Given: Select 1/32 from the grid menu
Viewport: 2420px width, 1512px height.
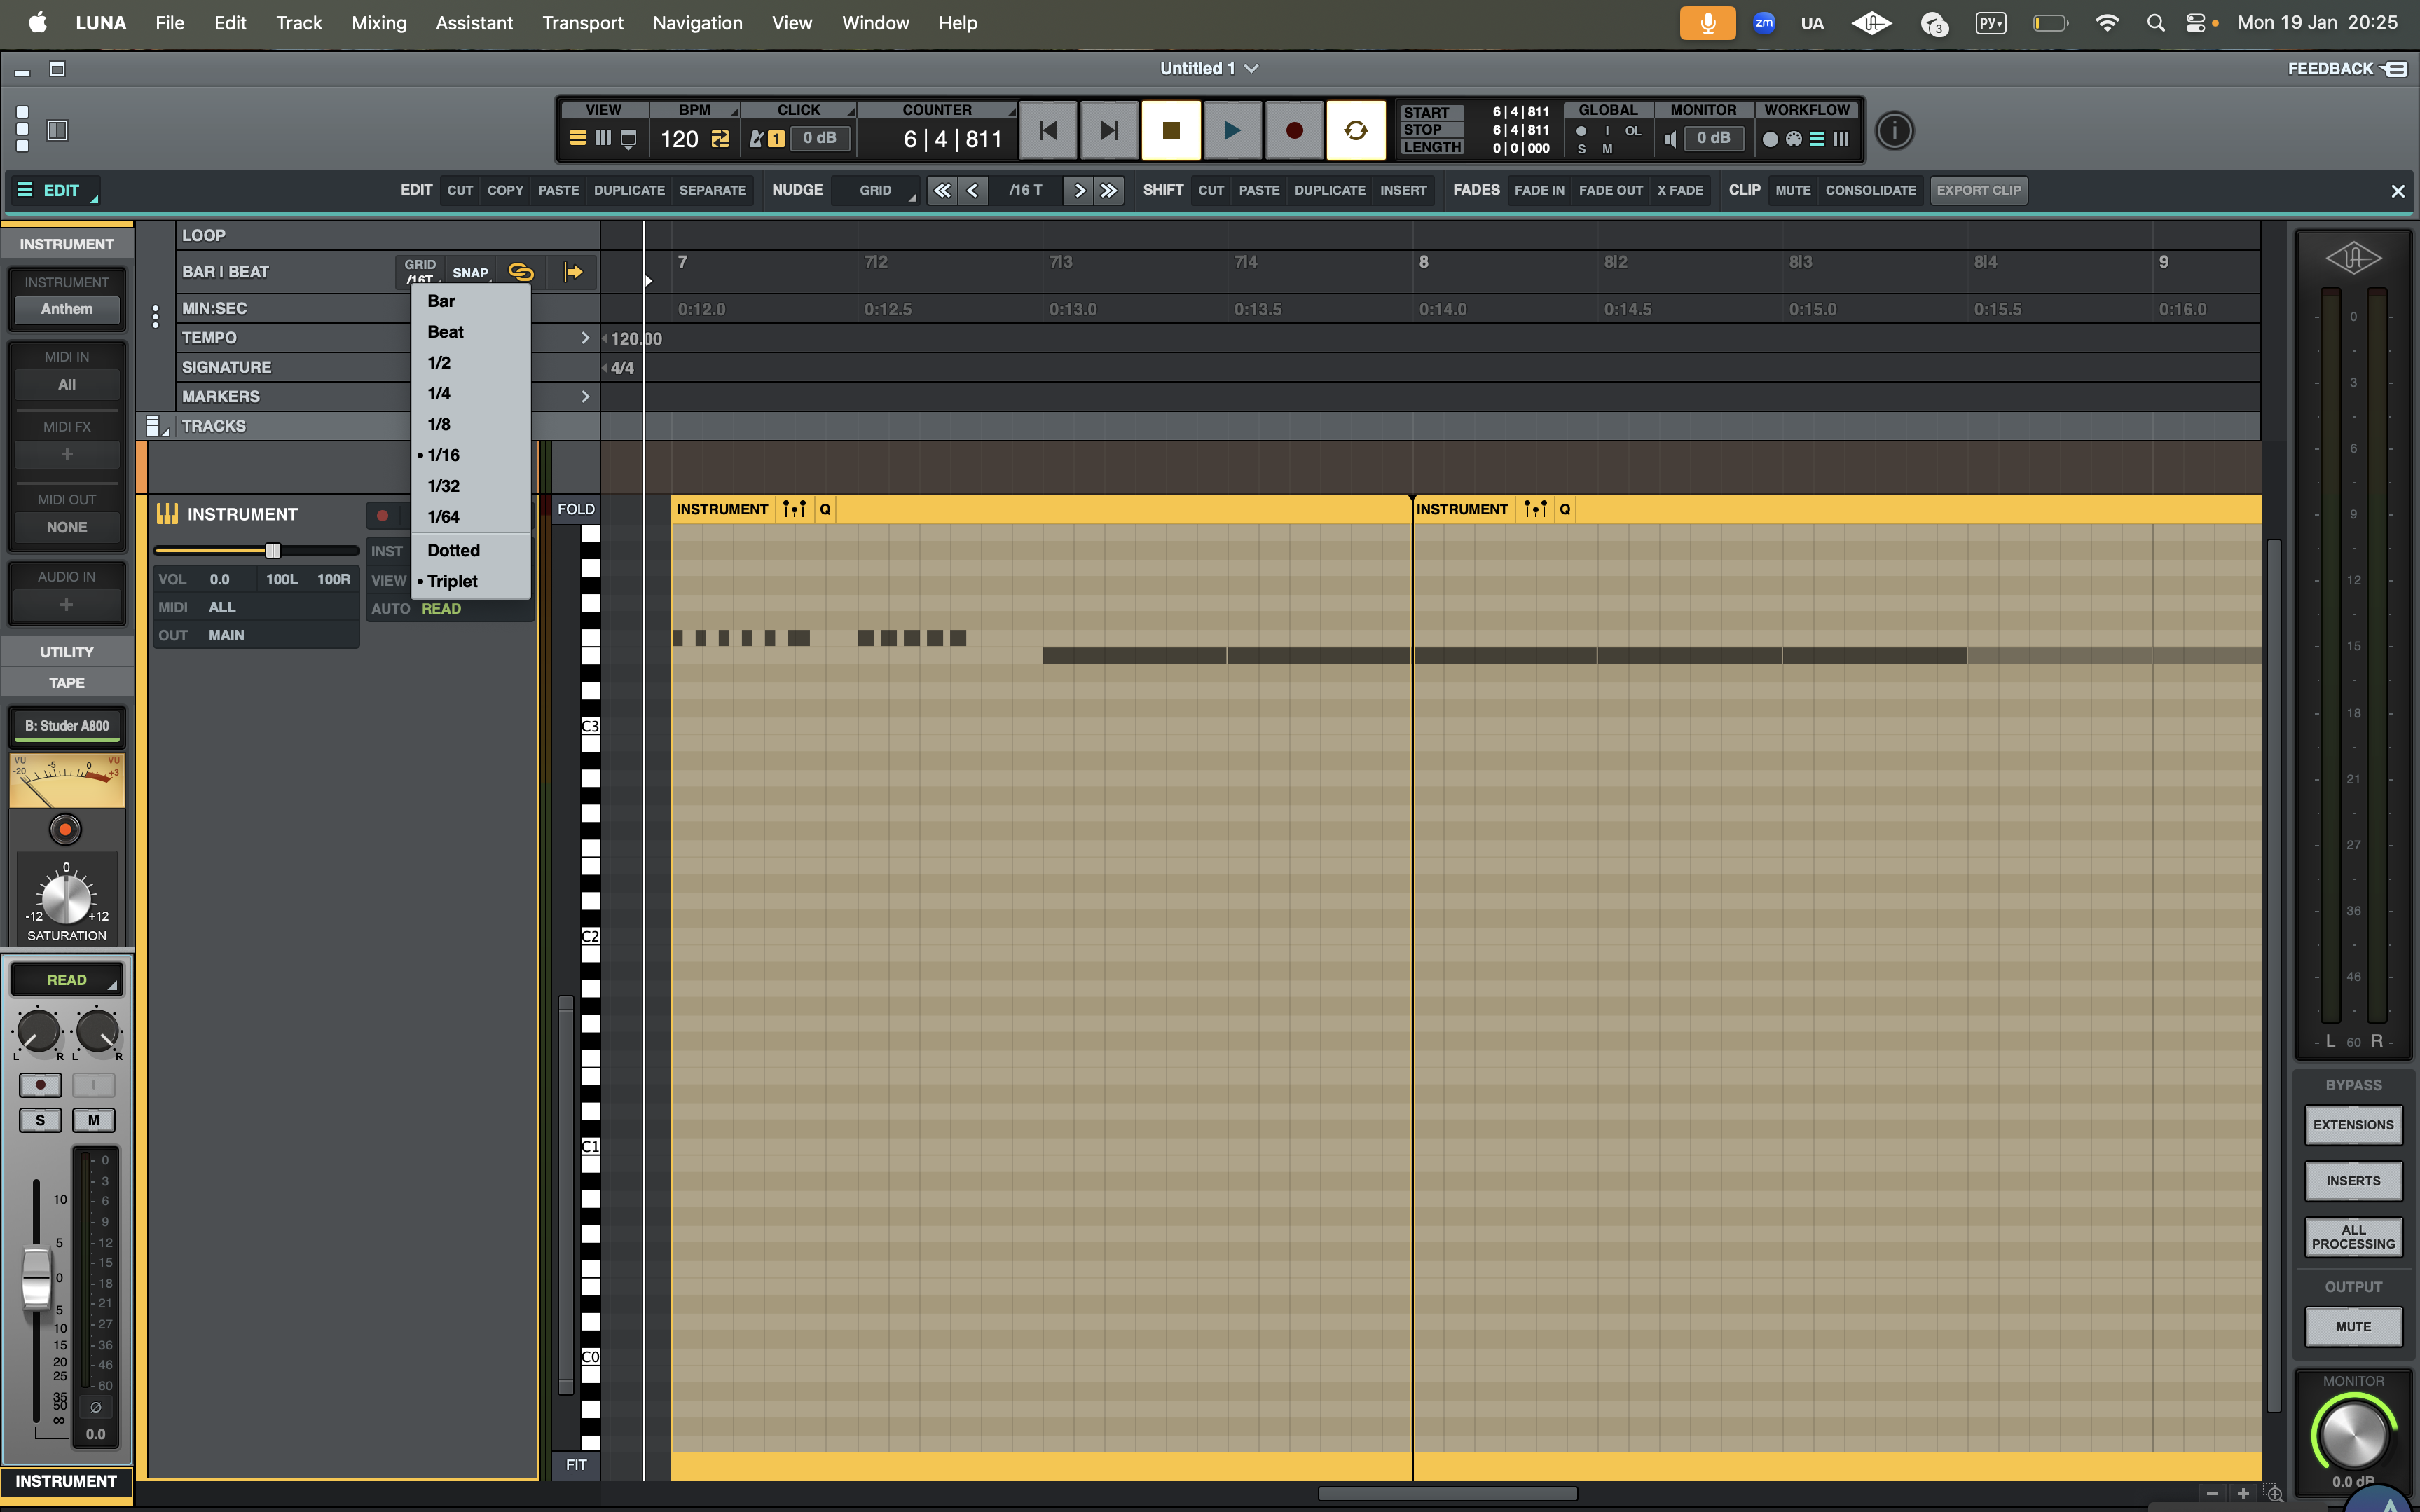Looking at the screenshot, I should 443,486.
